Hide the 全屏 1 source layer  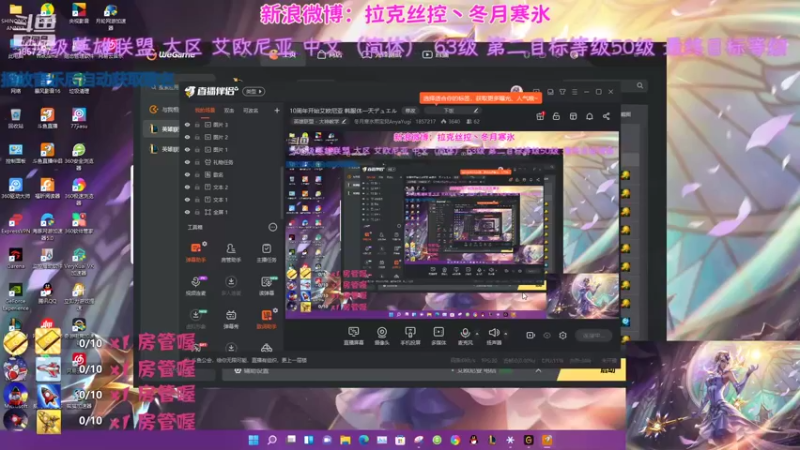(x=187, y=212)
